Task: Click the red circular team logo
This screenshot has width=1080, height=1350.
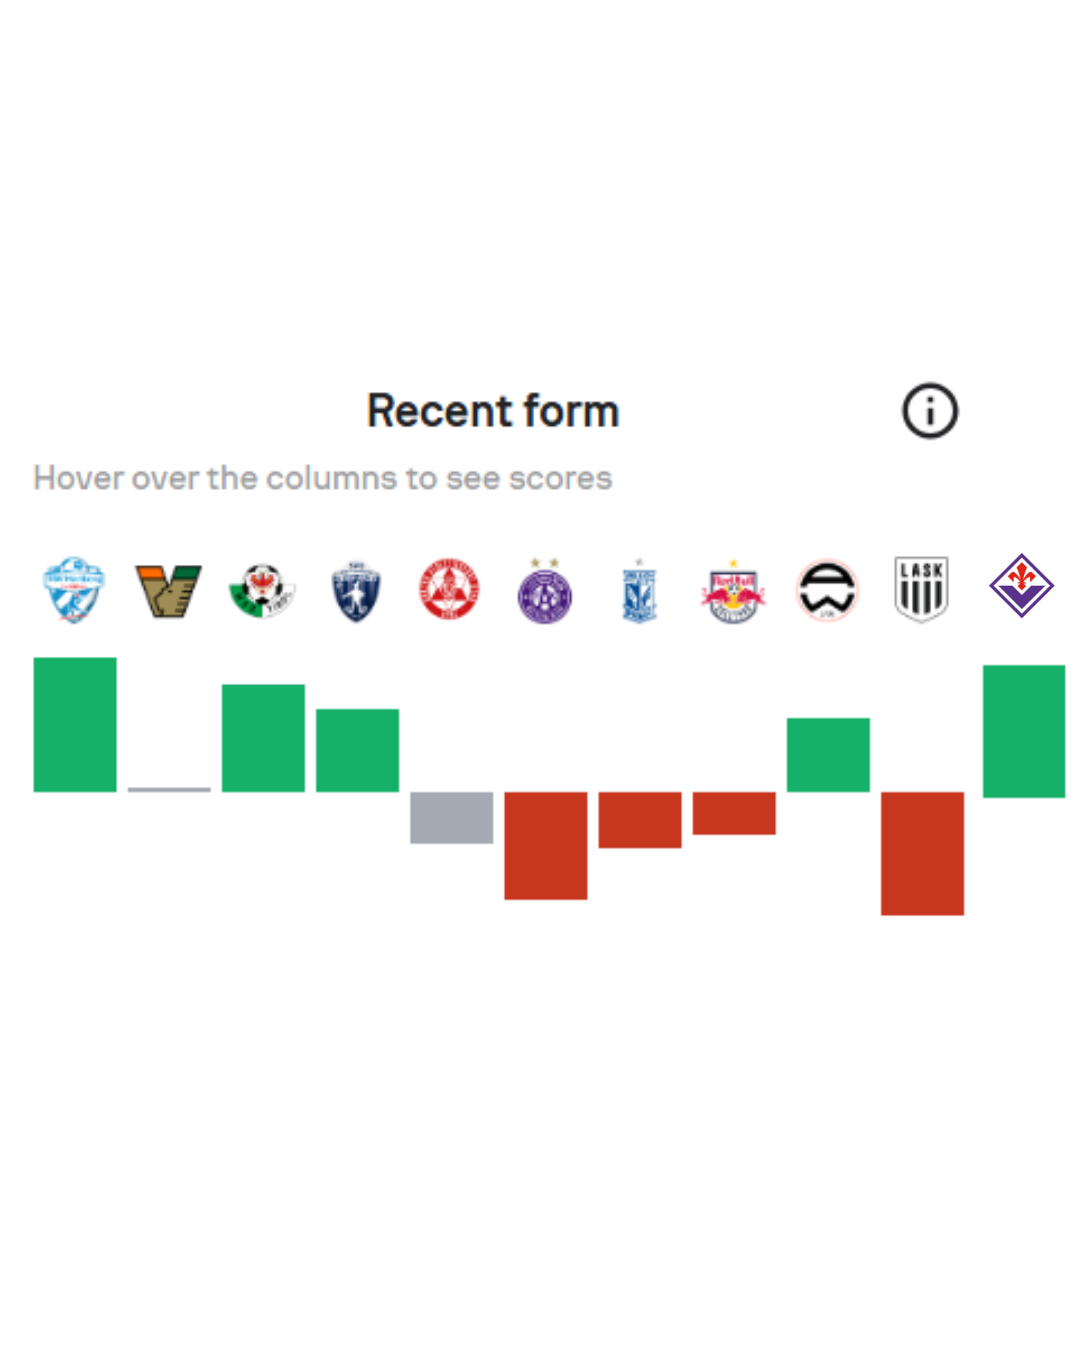Action: [x=449, y=590]
